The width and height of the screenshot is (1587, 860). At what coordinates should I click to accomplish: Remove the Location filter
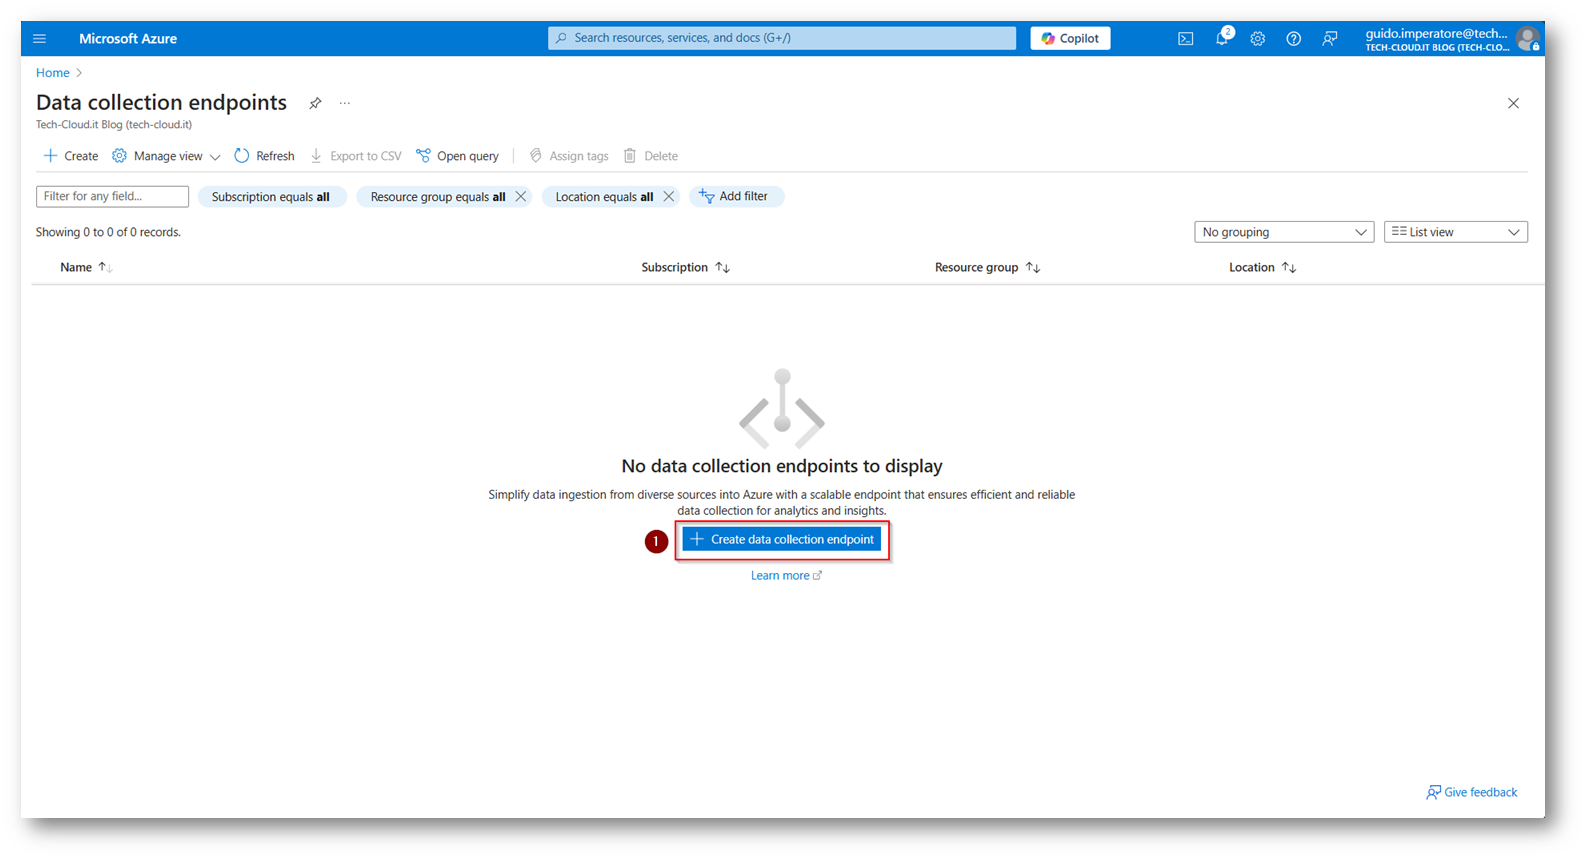[669, 197]
